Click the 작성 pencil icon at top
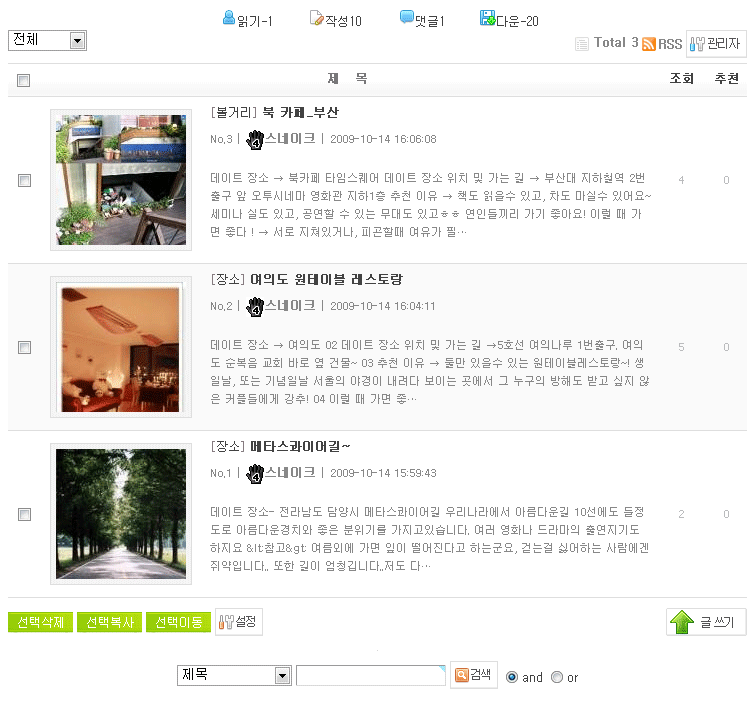Image resolution: width=754 pixels, height=708 pixels. (x=316, y=18)
